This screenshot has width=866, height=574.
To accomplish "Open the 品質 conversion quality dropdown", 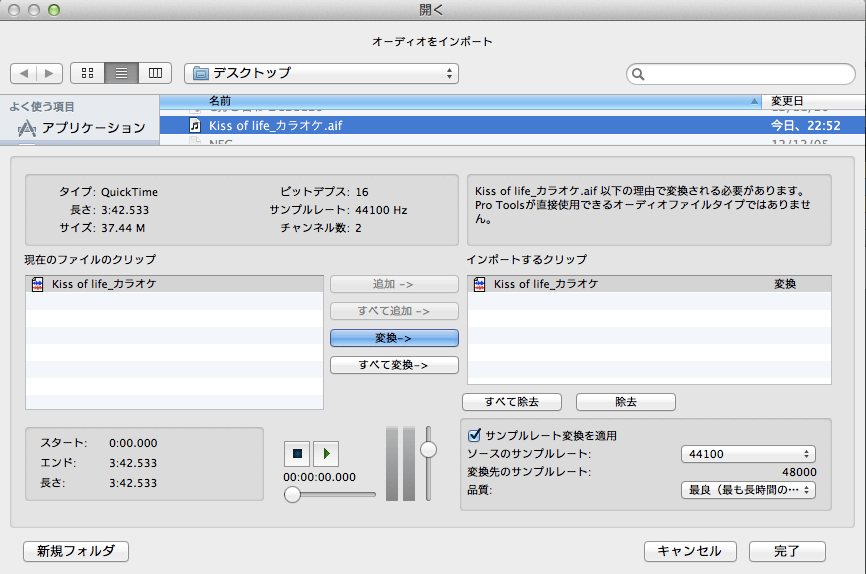I will [x=748, y=490].
